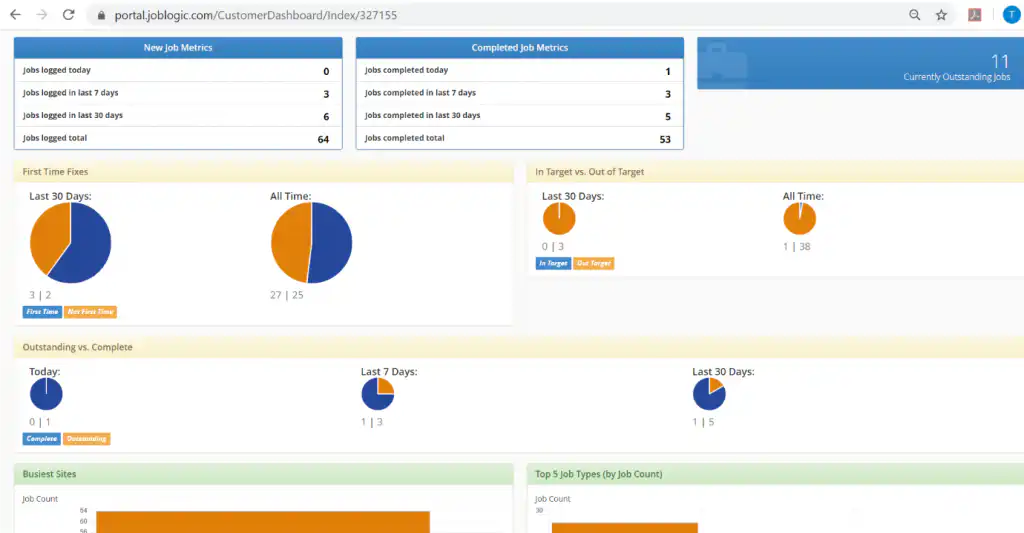Toggle the First Time legend label
This screenshot has height=533, width=1024.
[x=42, y=312]
